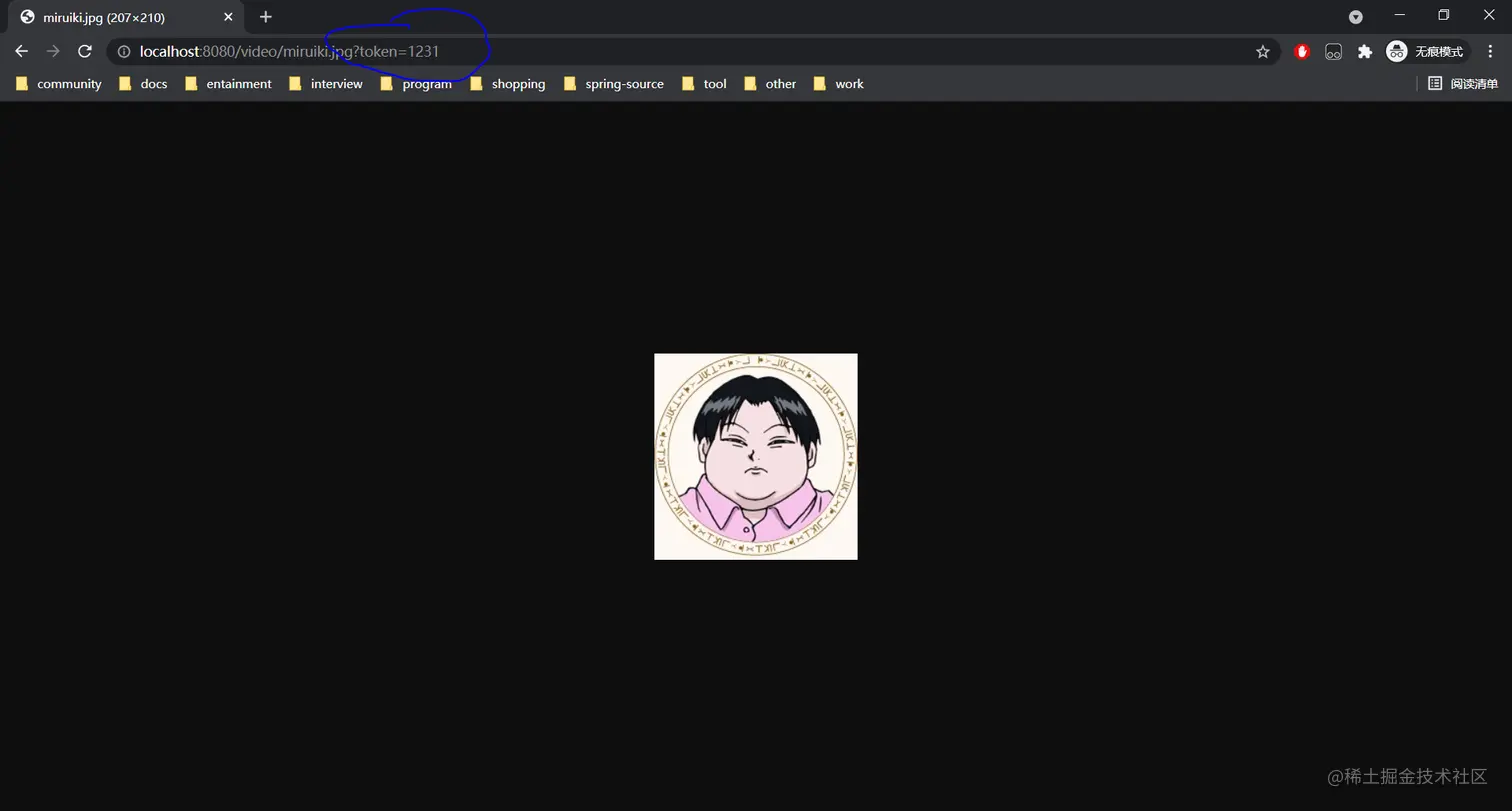The width and height of the screenshot is (1512, 811).
Task: Click the back navigation arrow
Action: click(x=21, y=51)
